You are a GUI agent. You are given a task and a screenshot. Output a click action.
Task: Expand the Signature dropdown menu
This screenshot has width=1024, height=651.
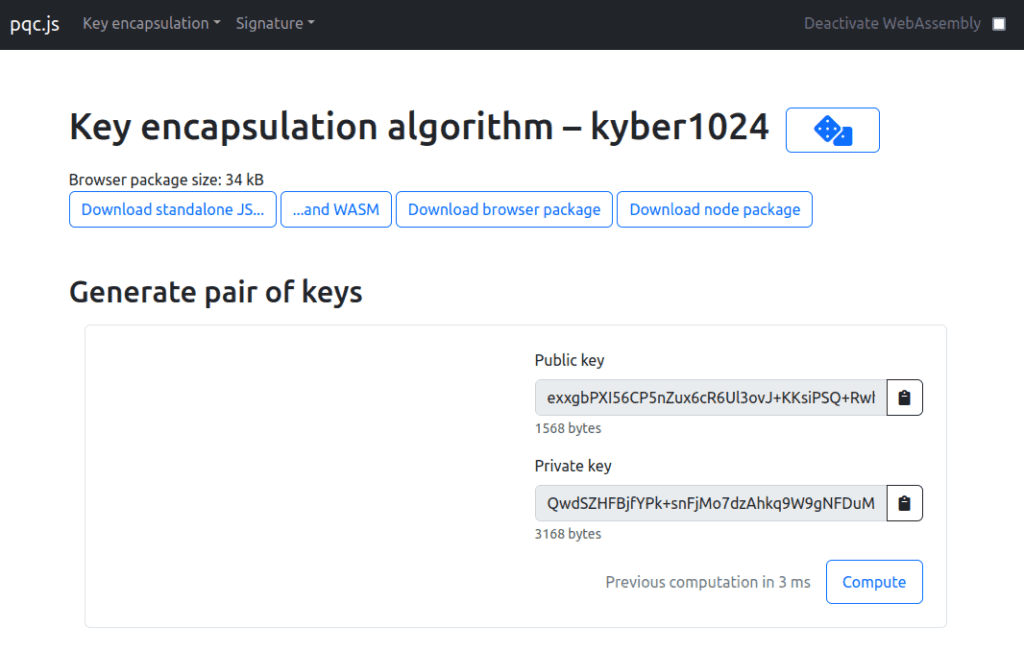(275, 24)
